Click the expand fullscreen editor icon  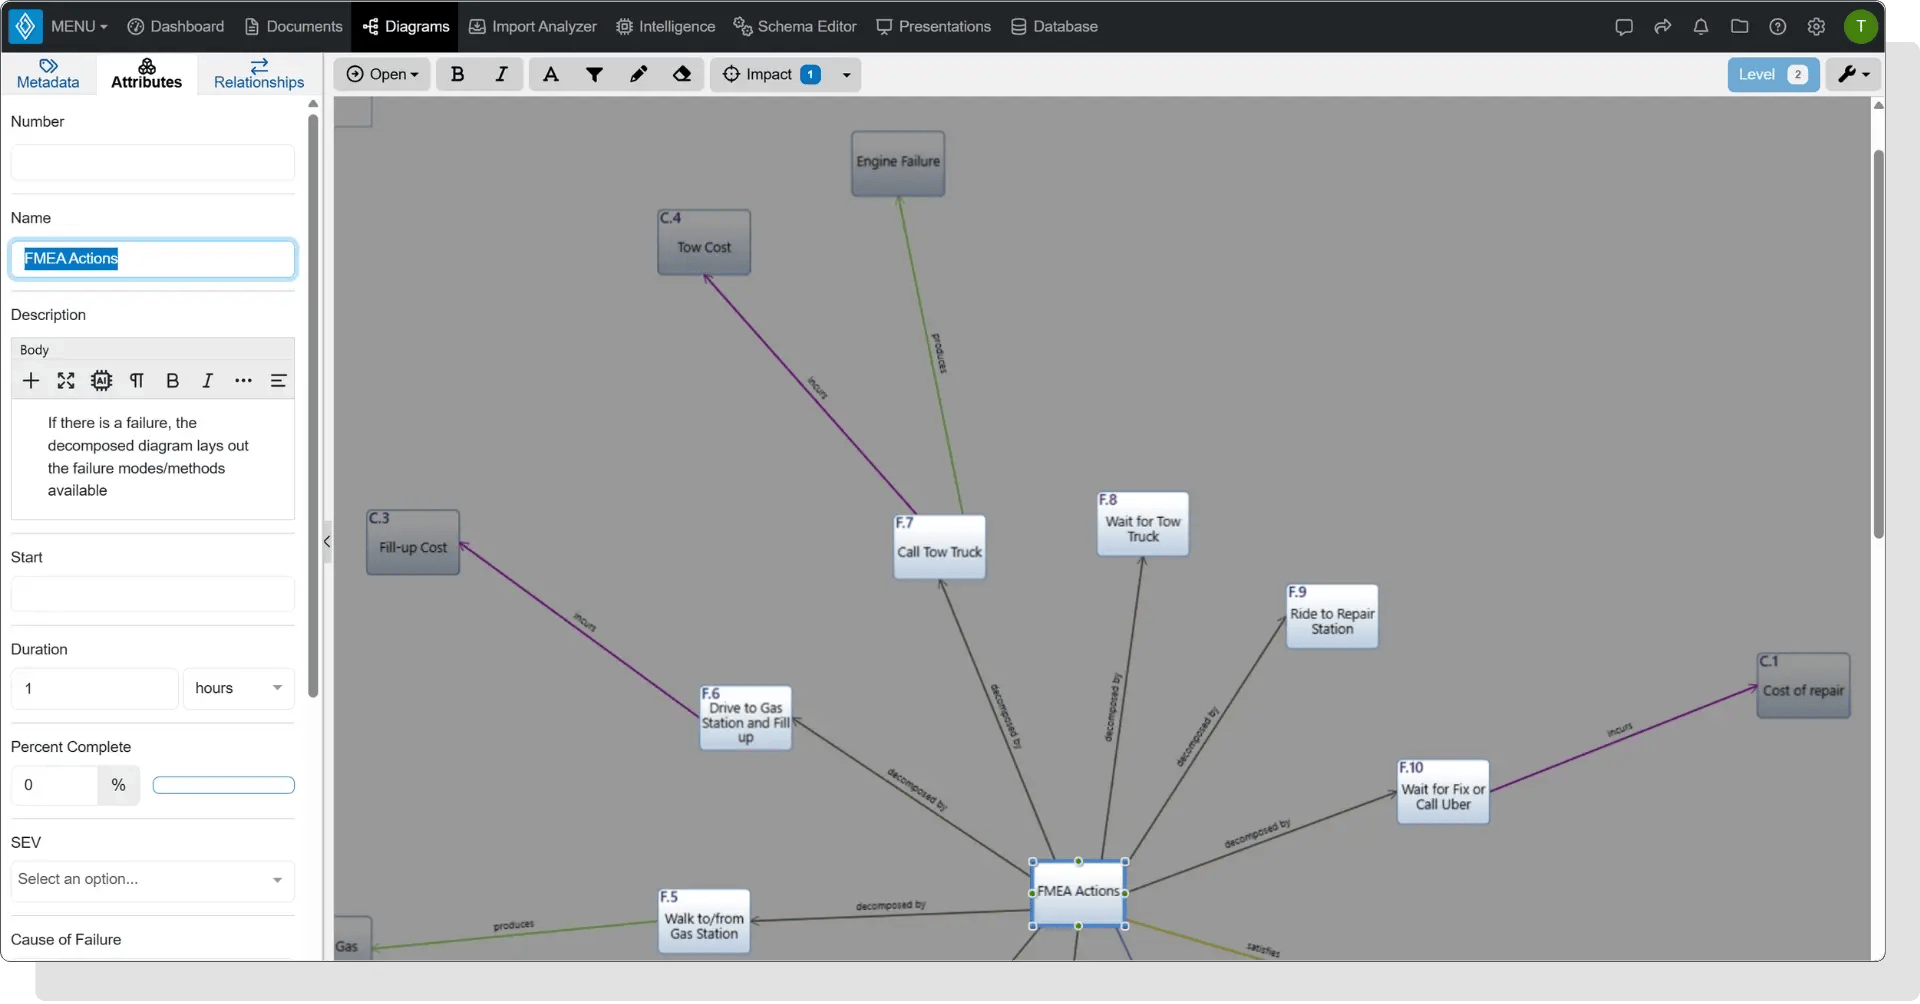(x=66, y=381)
